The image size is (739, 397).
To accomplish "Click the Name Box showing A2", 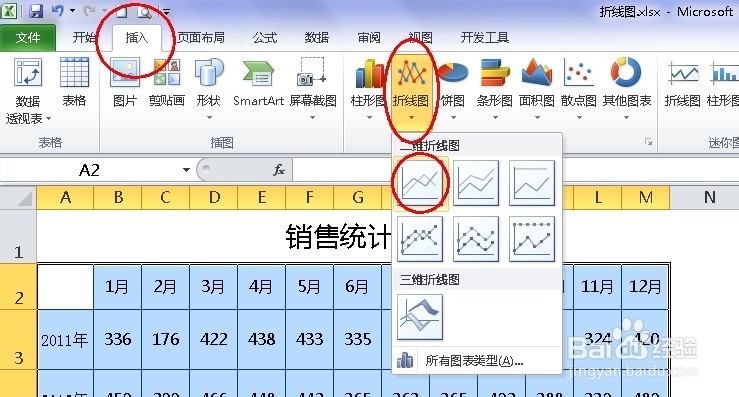I will pyautogui.click(x=90, y=170).
